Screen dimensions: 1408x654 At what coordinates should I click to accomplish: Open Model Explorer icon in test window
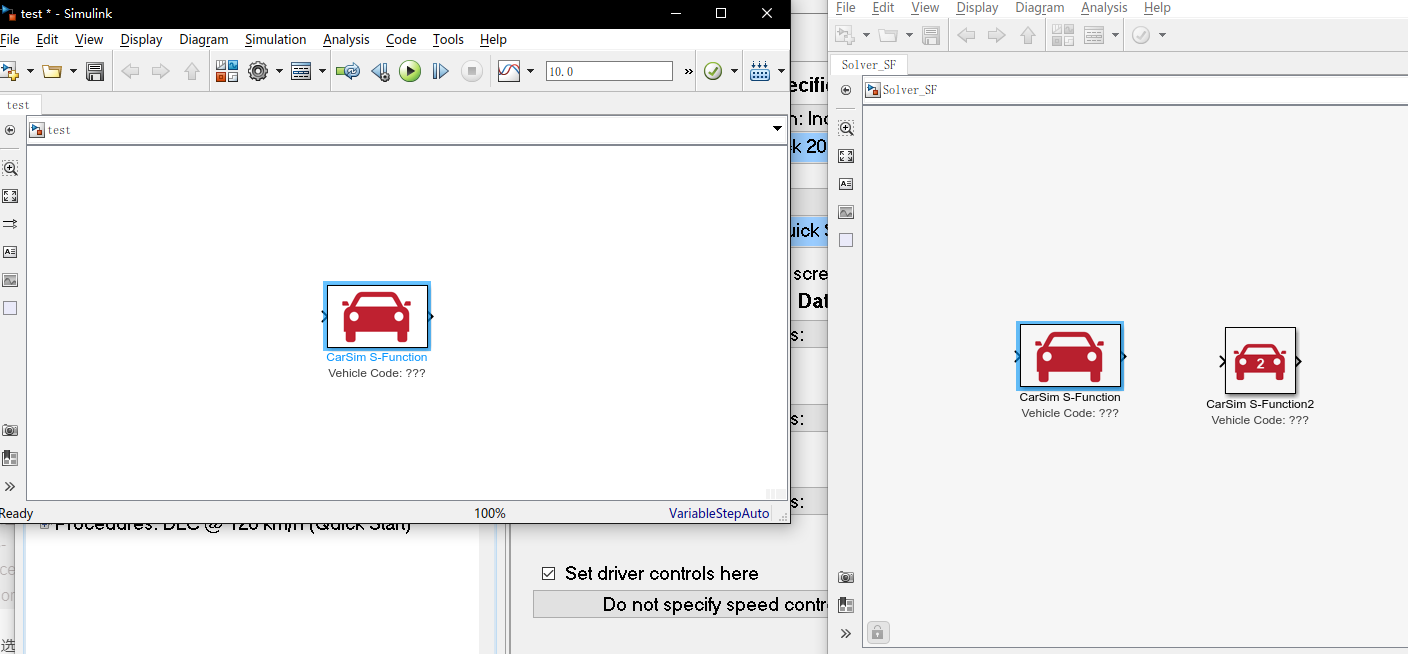tap(301, 71)
